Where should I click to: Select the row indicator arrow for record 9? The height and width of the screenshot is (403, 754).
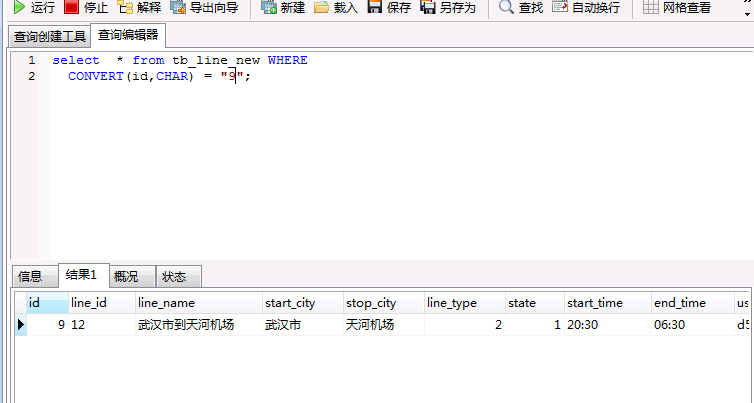(20, 325)
